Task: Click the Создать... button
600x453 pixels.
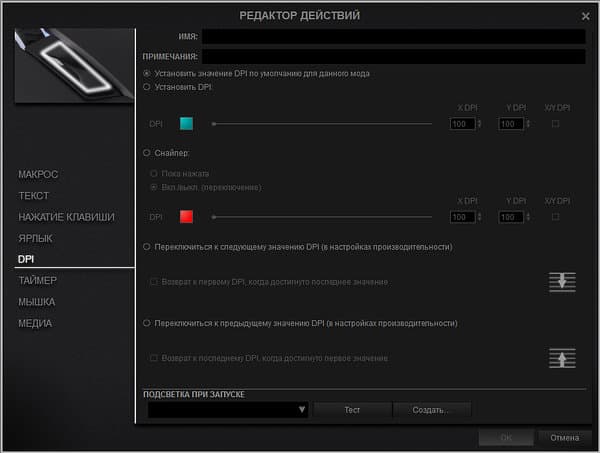Action: click(x=432, y=410)
